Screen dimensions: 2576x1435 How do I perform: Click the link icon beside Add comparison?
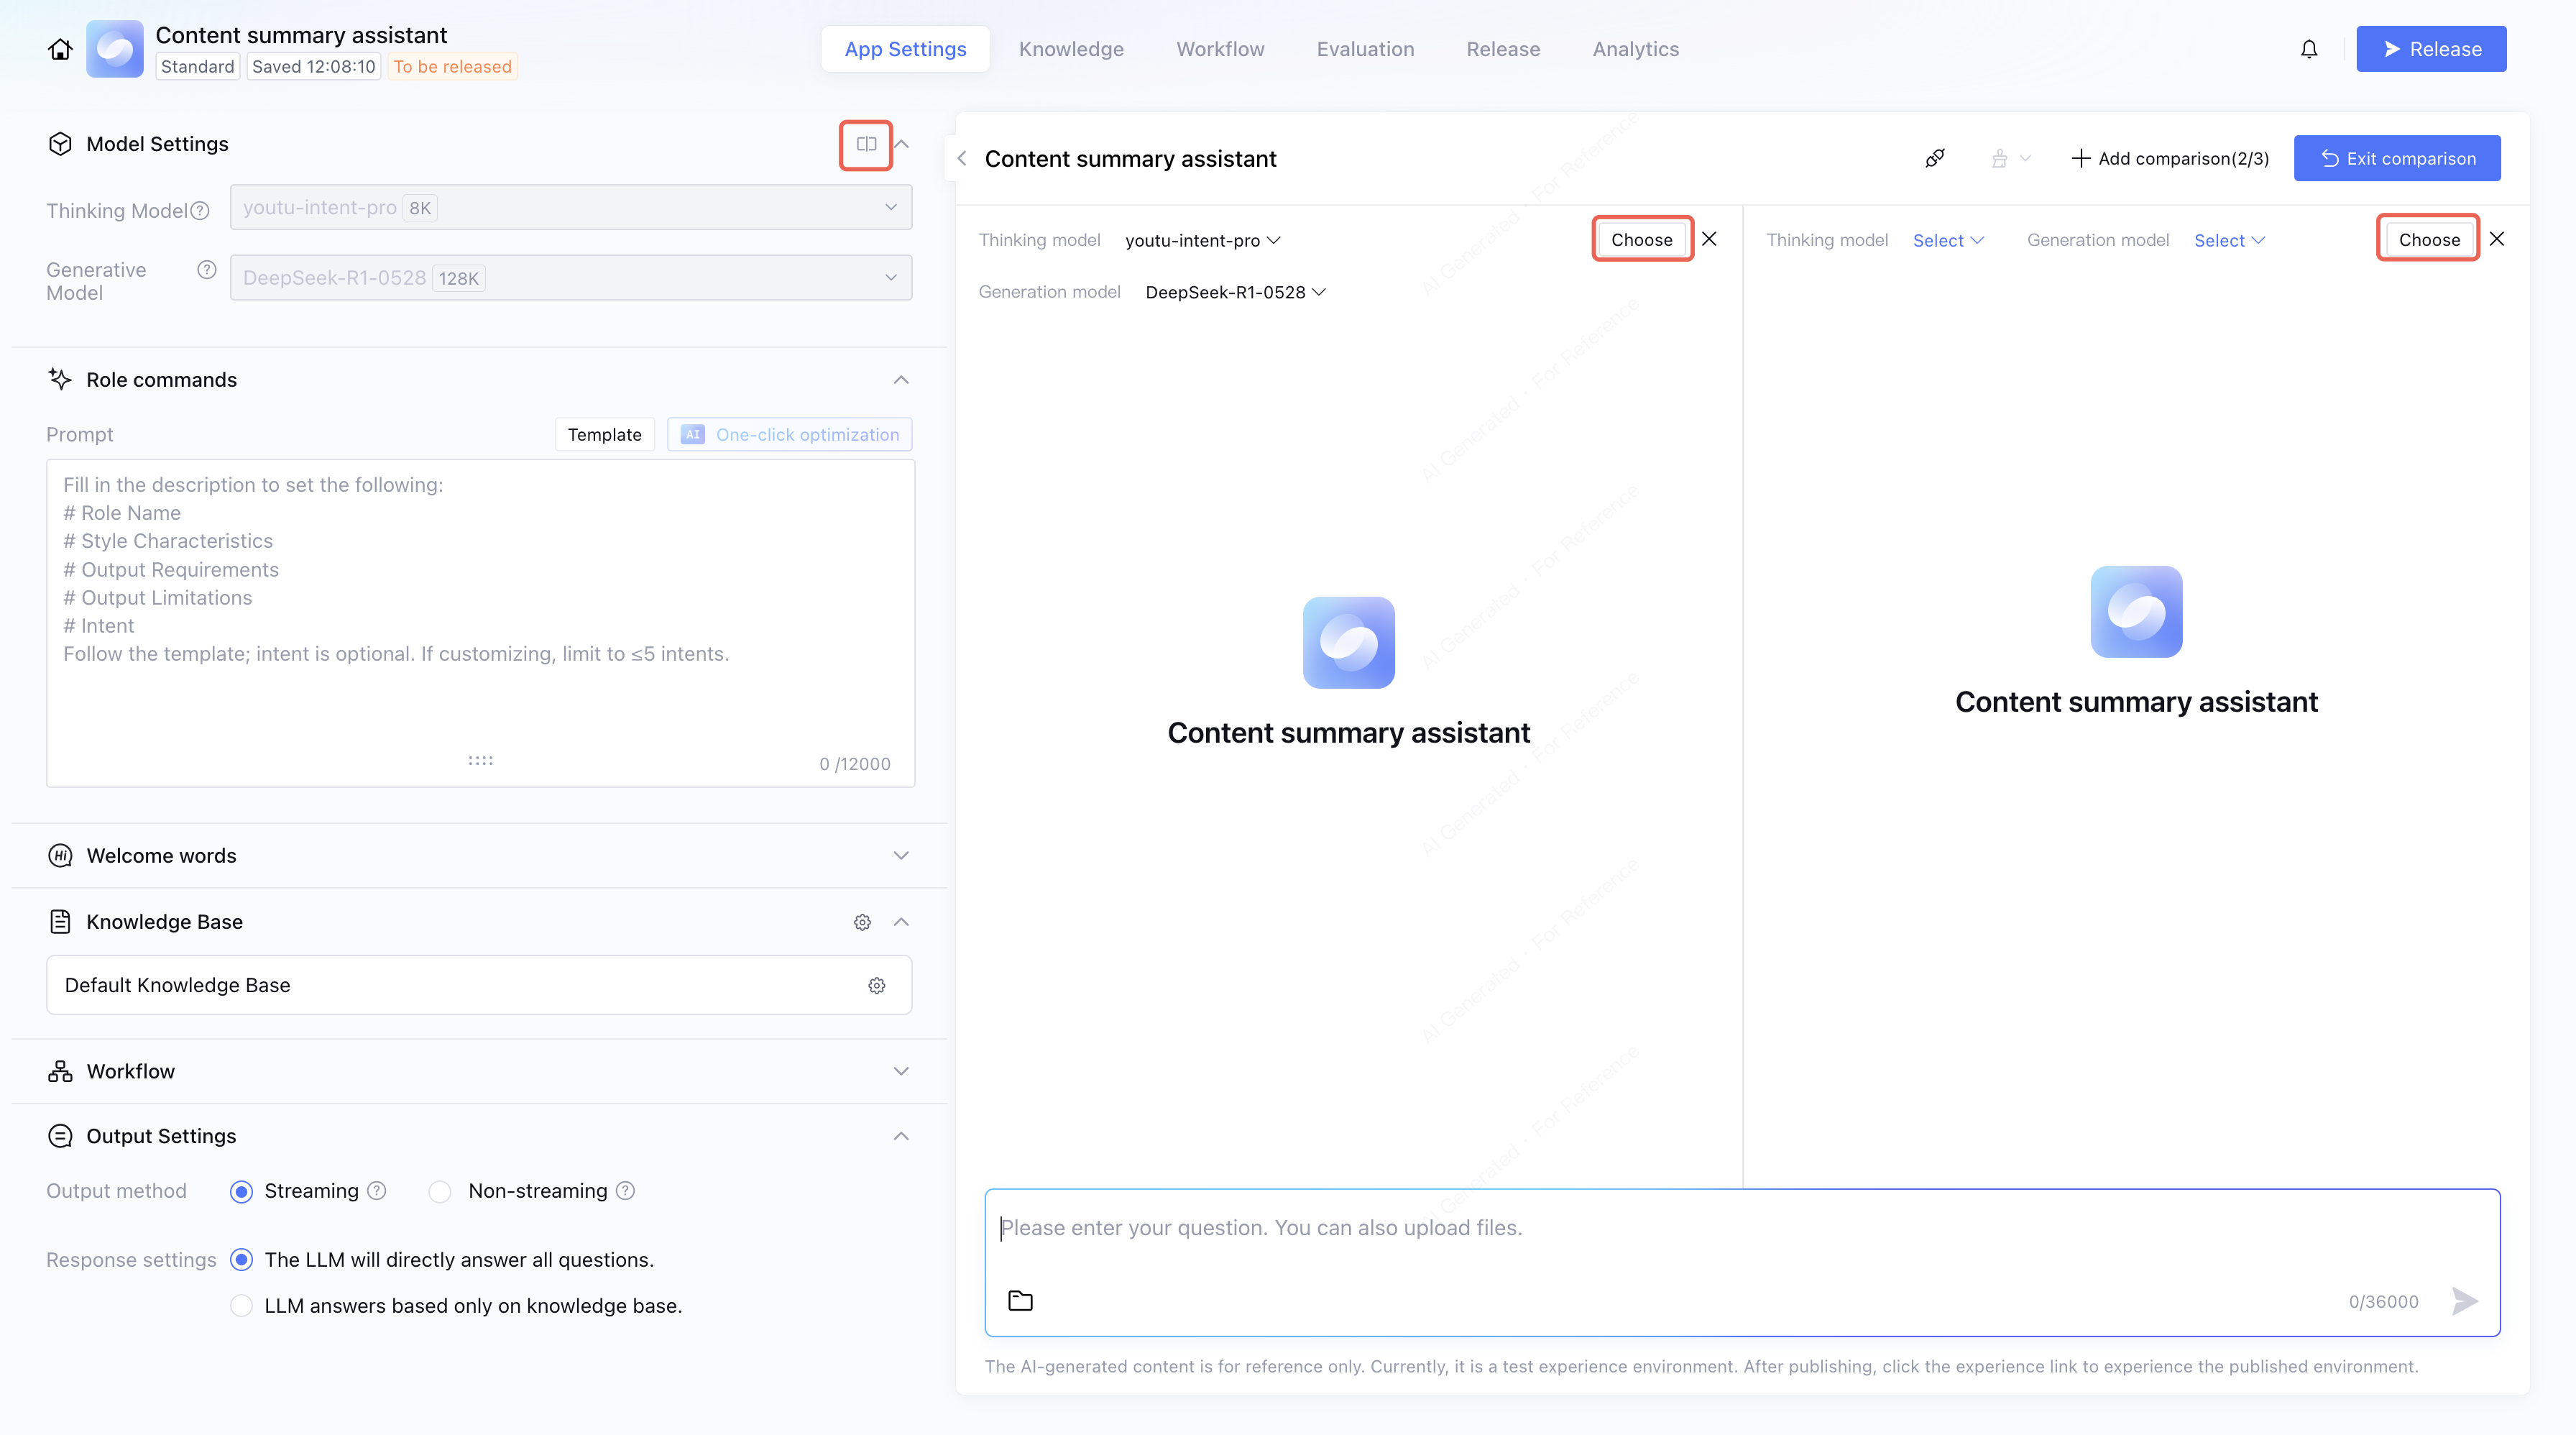point(1935,158)
